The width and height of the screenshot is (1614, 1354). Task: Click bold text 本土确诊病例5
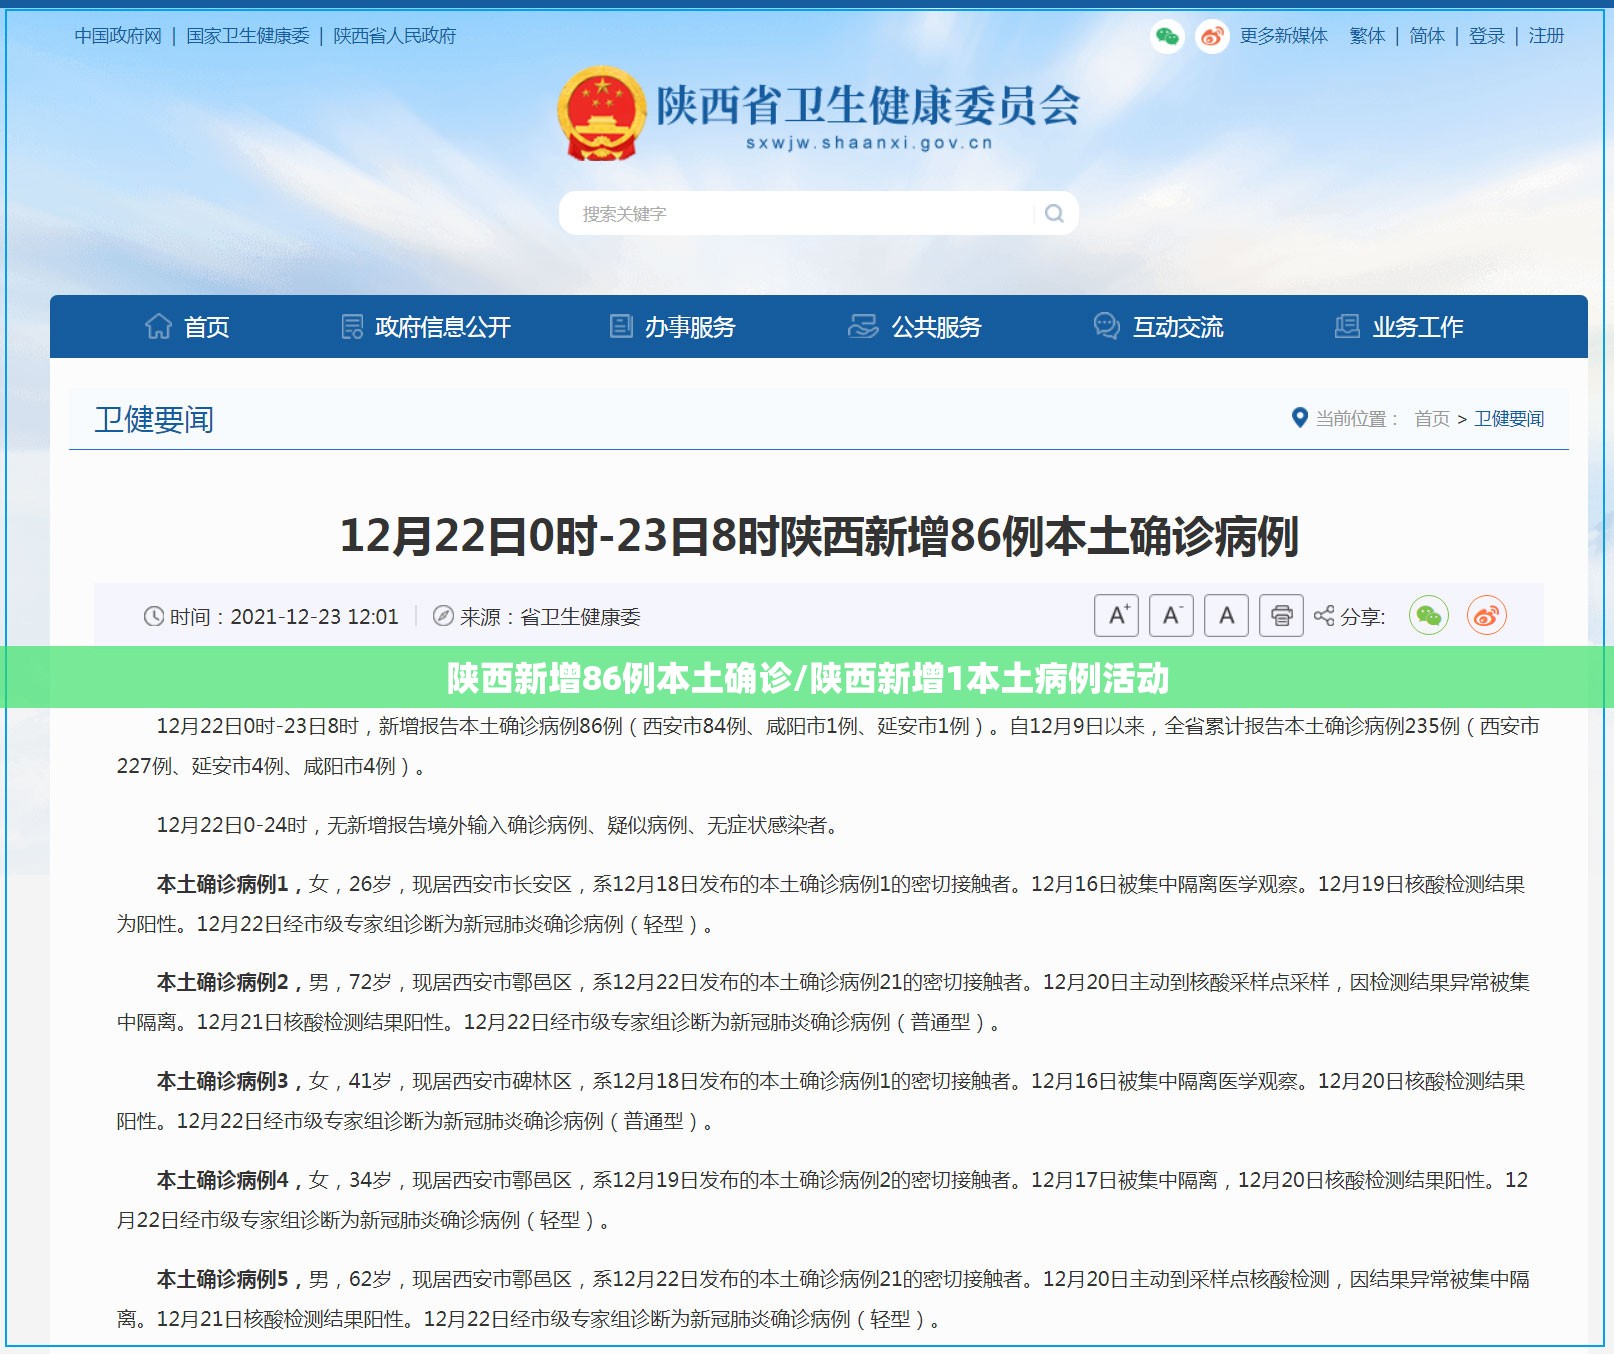pyautogui.click(x=222, y=1279)
